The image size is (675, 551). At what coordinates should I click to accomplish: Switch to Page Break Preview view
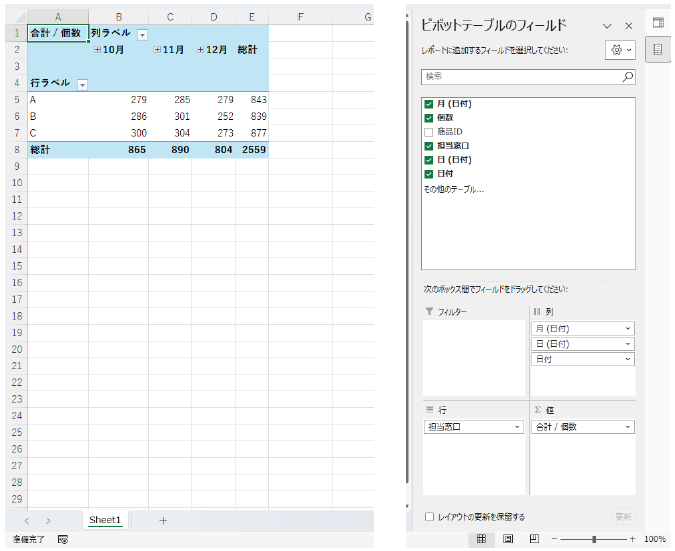coord(535,539)
